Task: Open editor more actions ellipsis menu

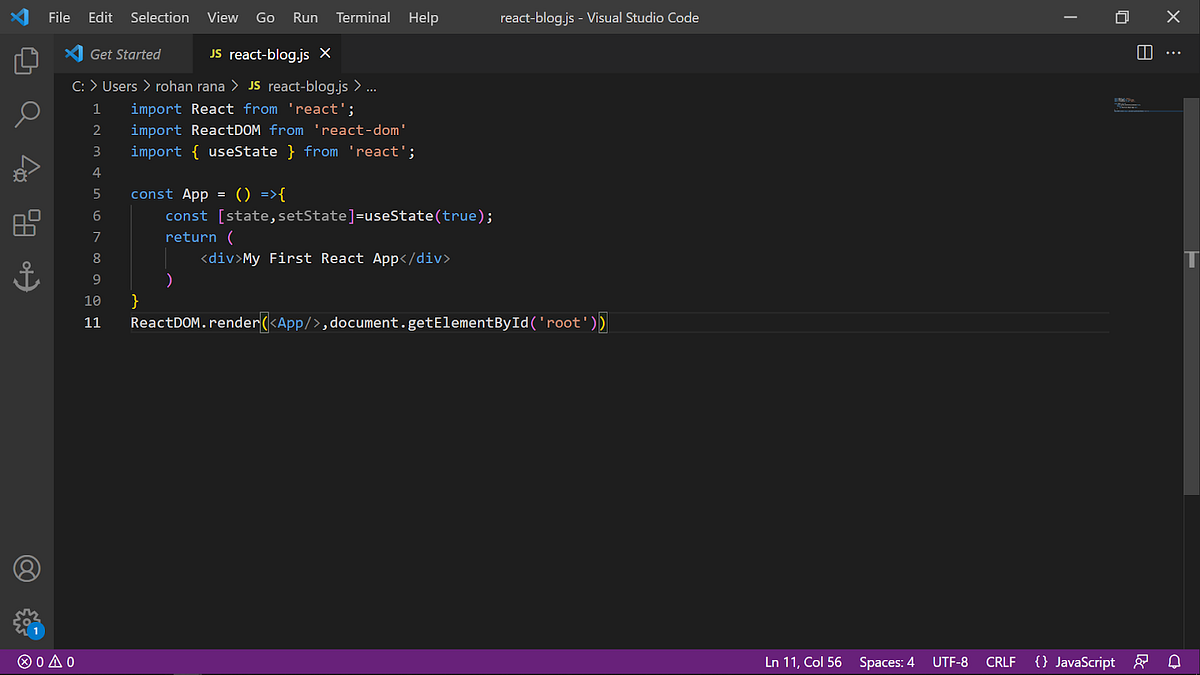Action: pyautogui.click(x=1174, y=53)
